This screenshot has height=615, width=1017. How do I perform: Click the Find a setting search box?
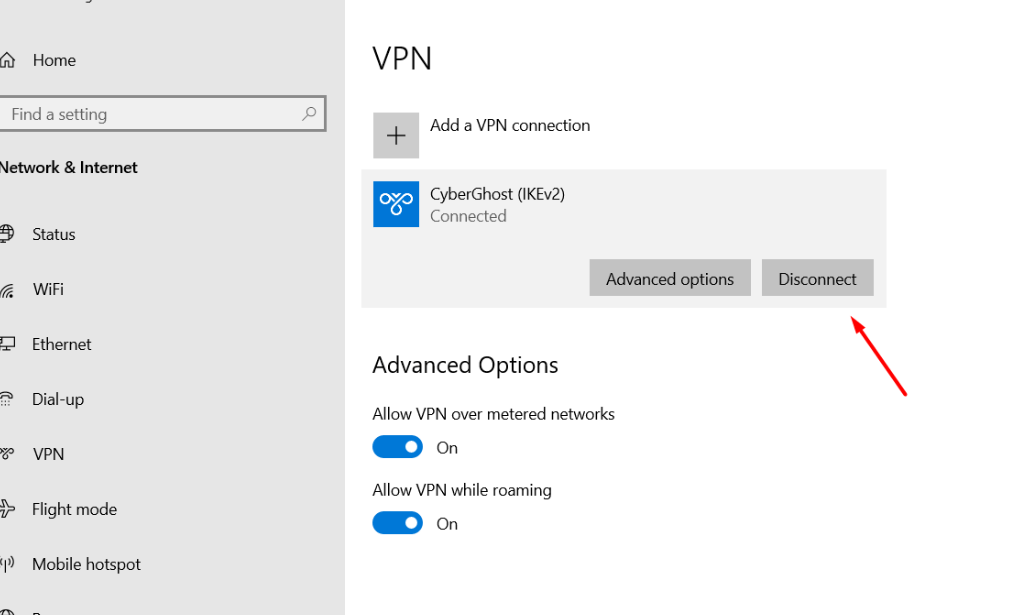[162, 114]
